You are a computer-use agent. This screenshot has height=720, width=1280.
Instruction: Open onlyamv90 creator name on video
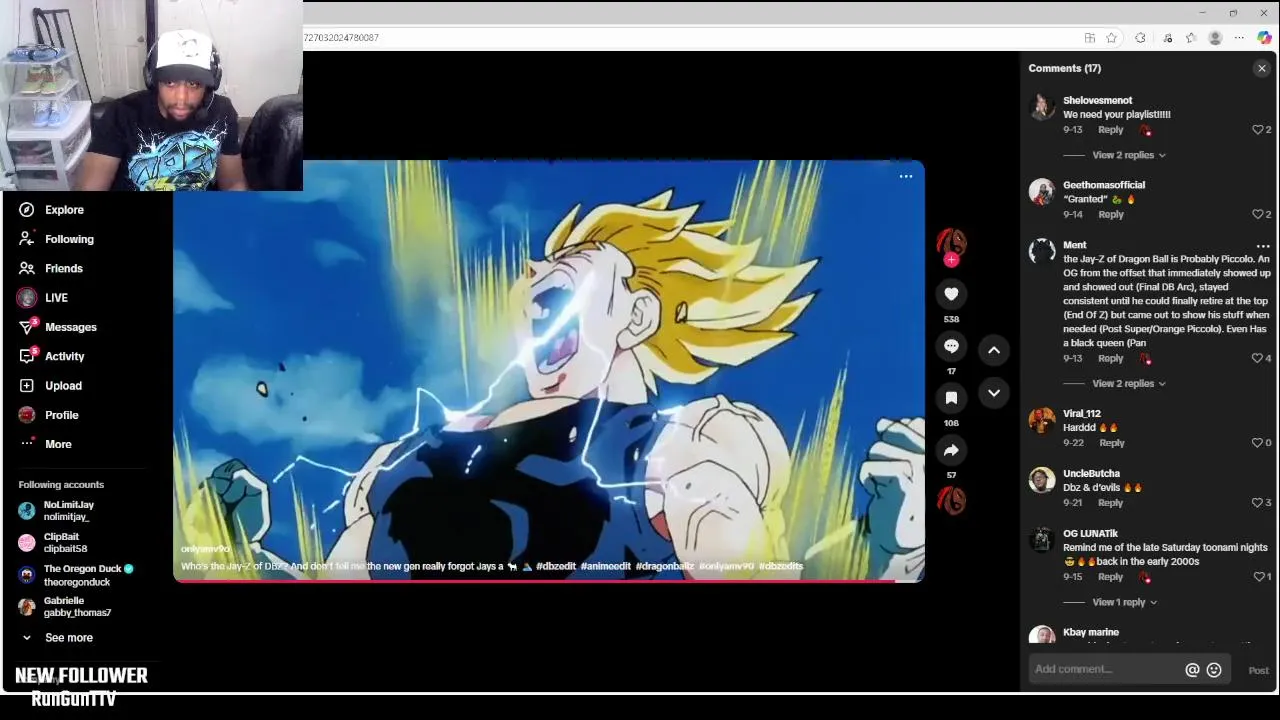[x=205, y=549]
